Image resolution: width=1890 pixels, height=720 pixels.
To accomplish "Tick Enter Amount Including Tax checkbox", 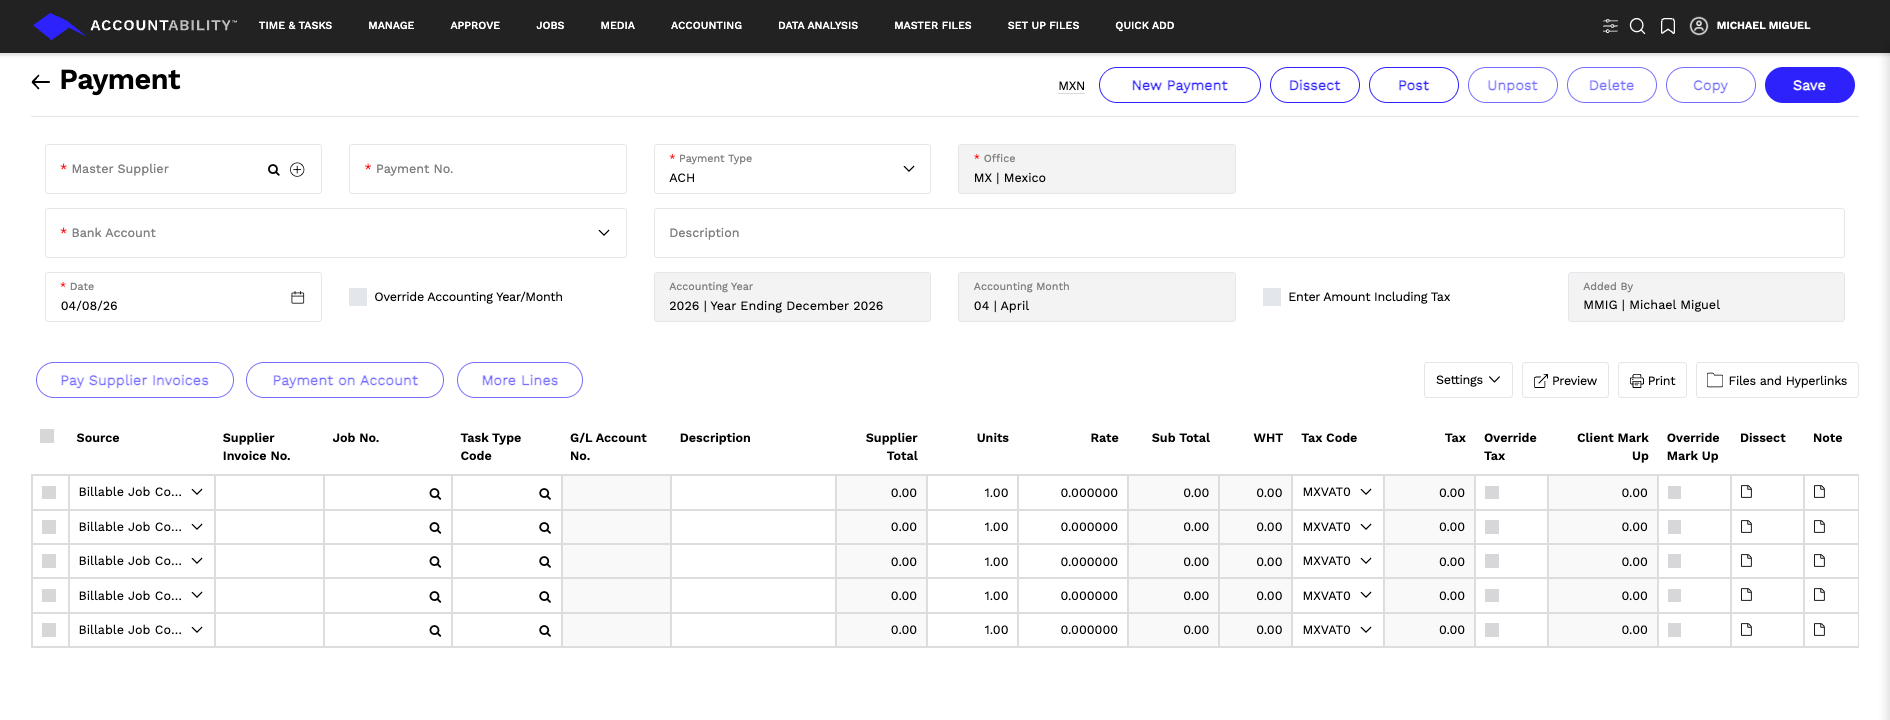I will tap(1272, 297).
